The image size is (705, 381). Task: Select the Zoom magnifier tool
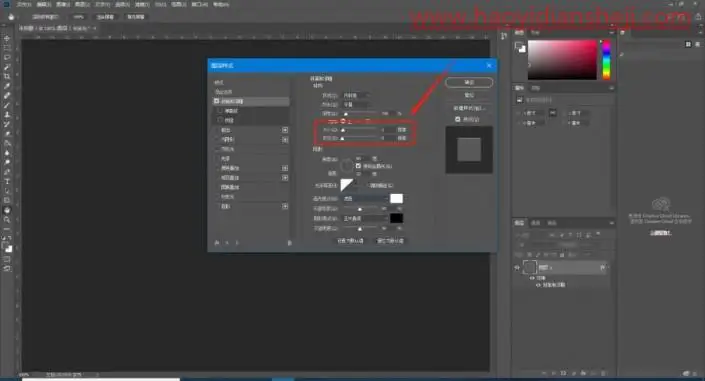7,220
